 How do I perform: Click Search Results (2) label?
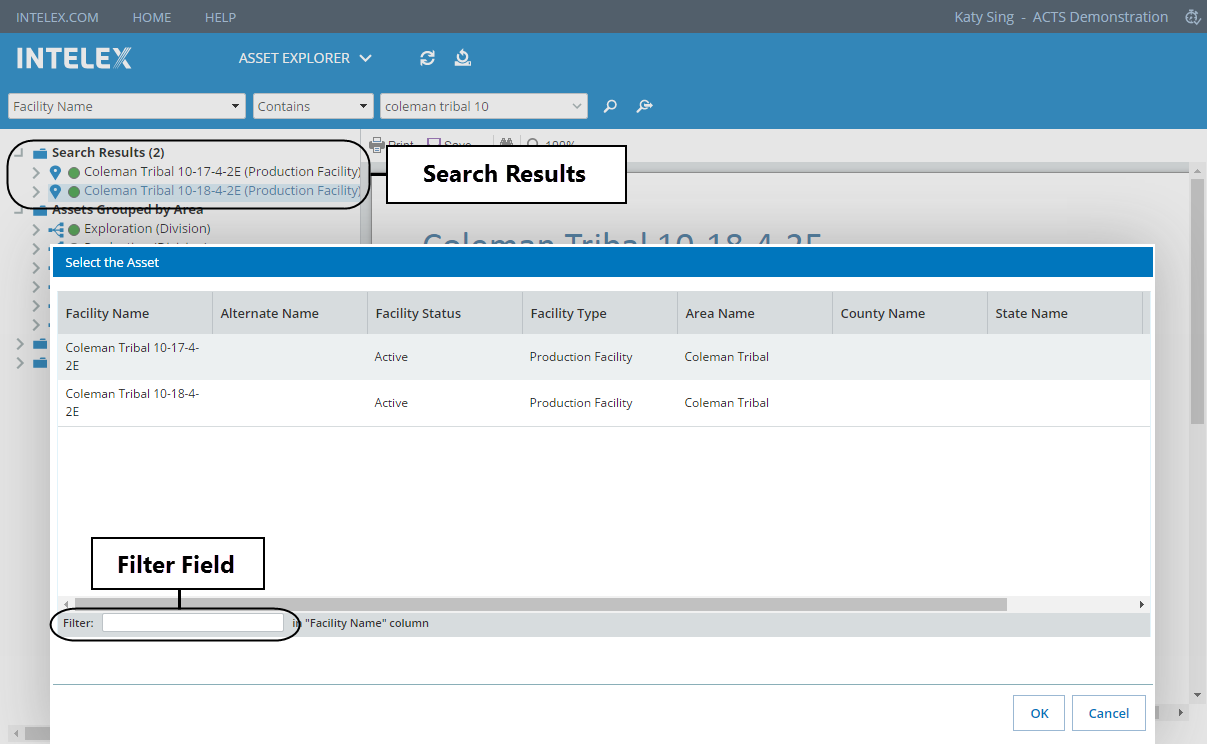[x=108, y=153]
